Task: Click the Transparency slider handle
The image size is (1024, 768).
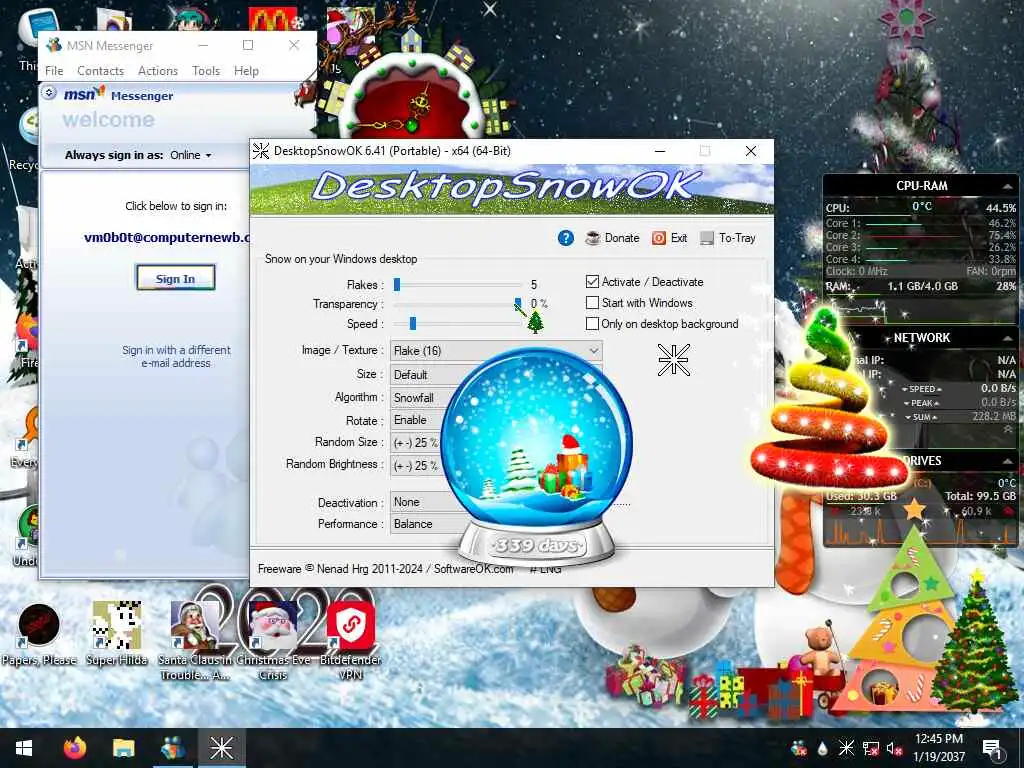Action: pyautogui.click(x=518, y=304)
